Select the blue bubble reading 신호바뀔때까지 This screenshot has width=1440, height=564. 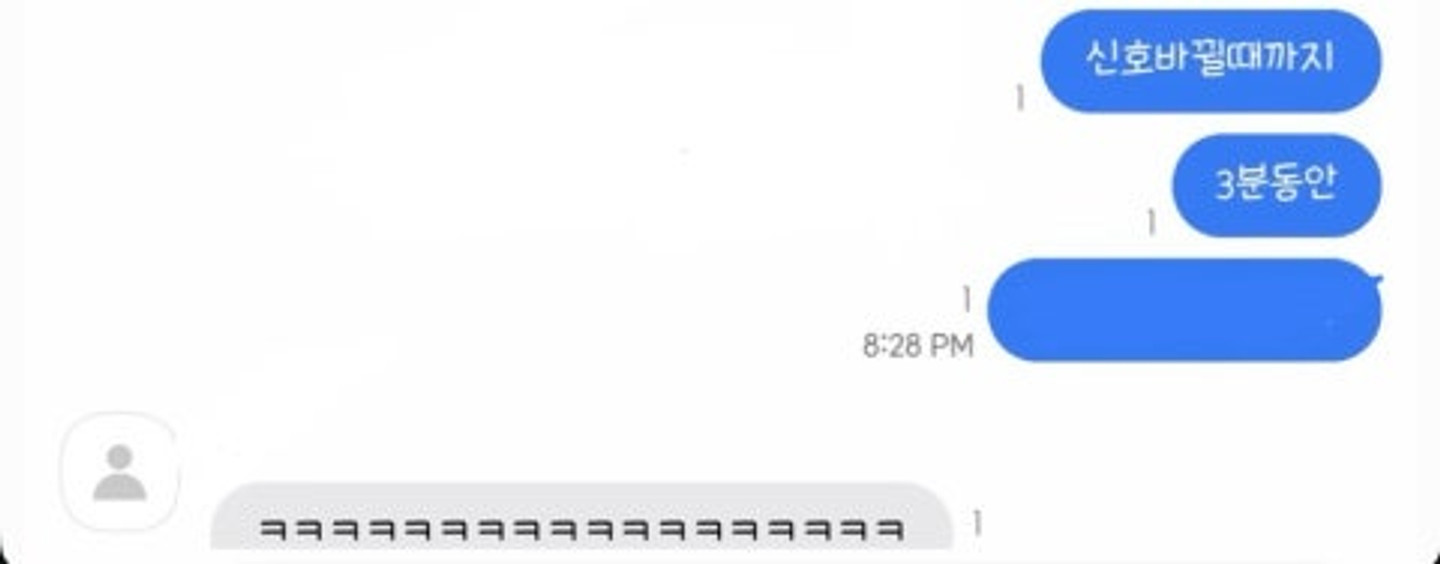pyautogui.click(x=1211, y=60)
